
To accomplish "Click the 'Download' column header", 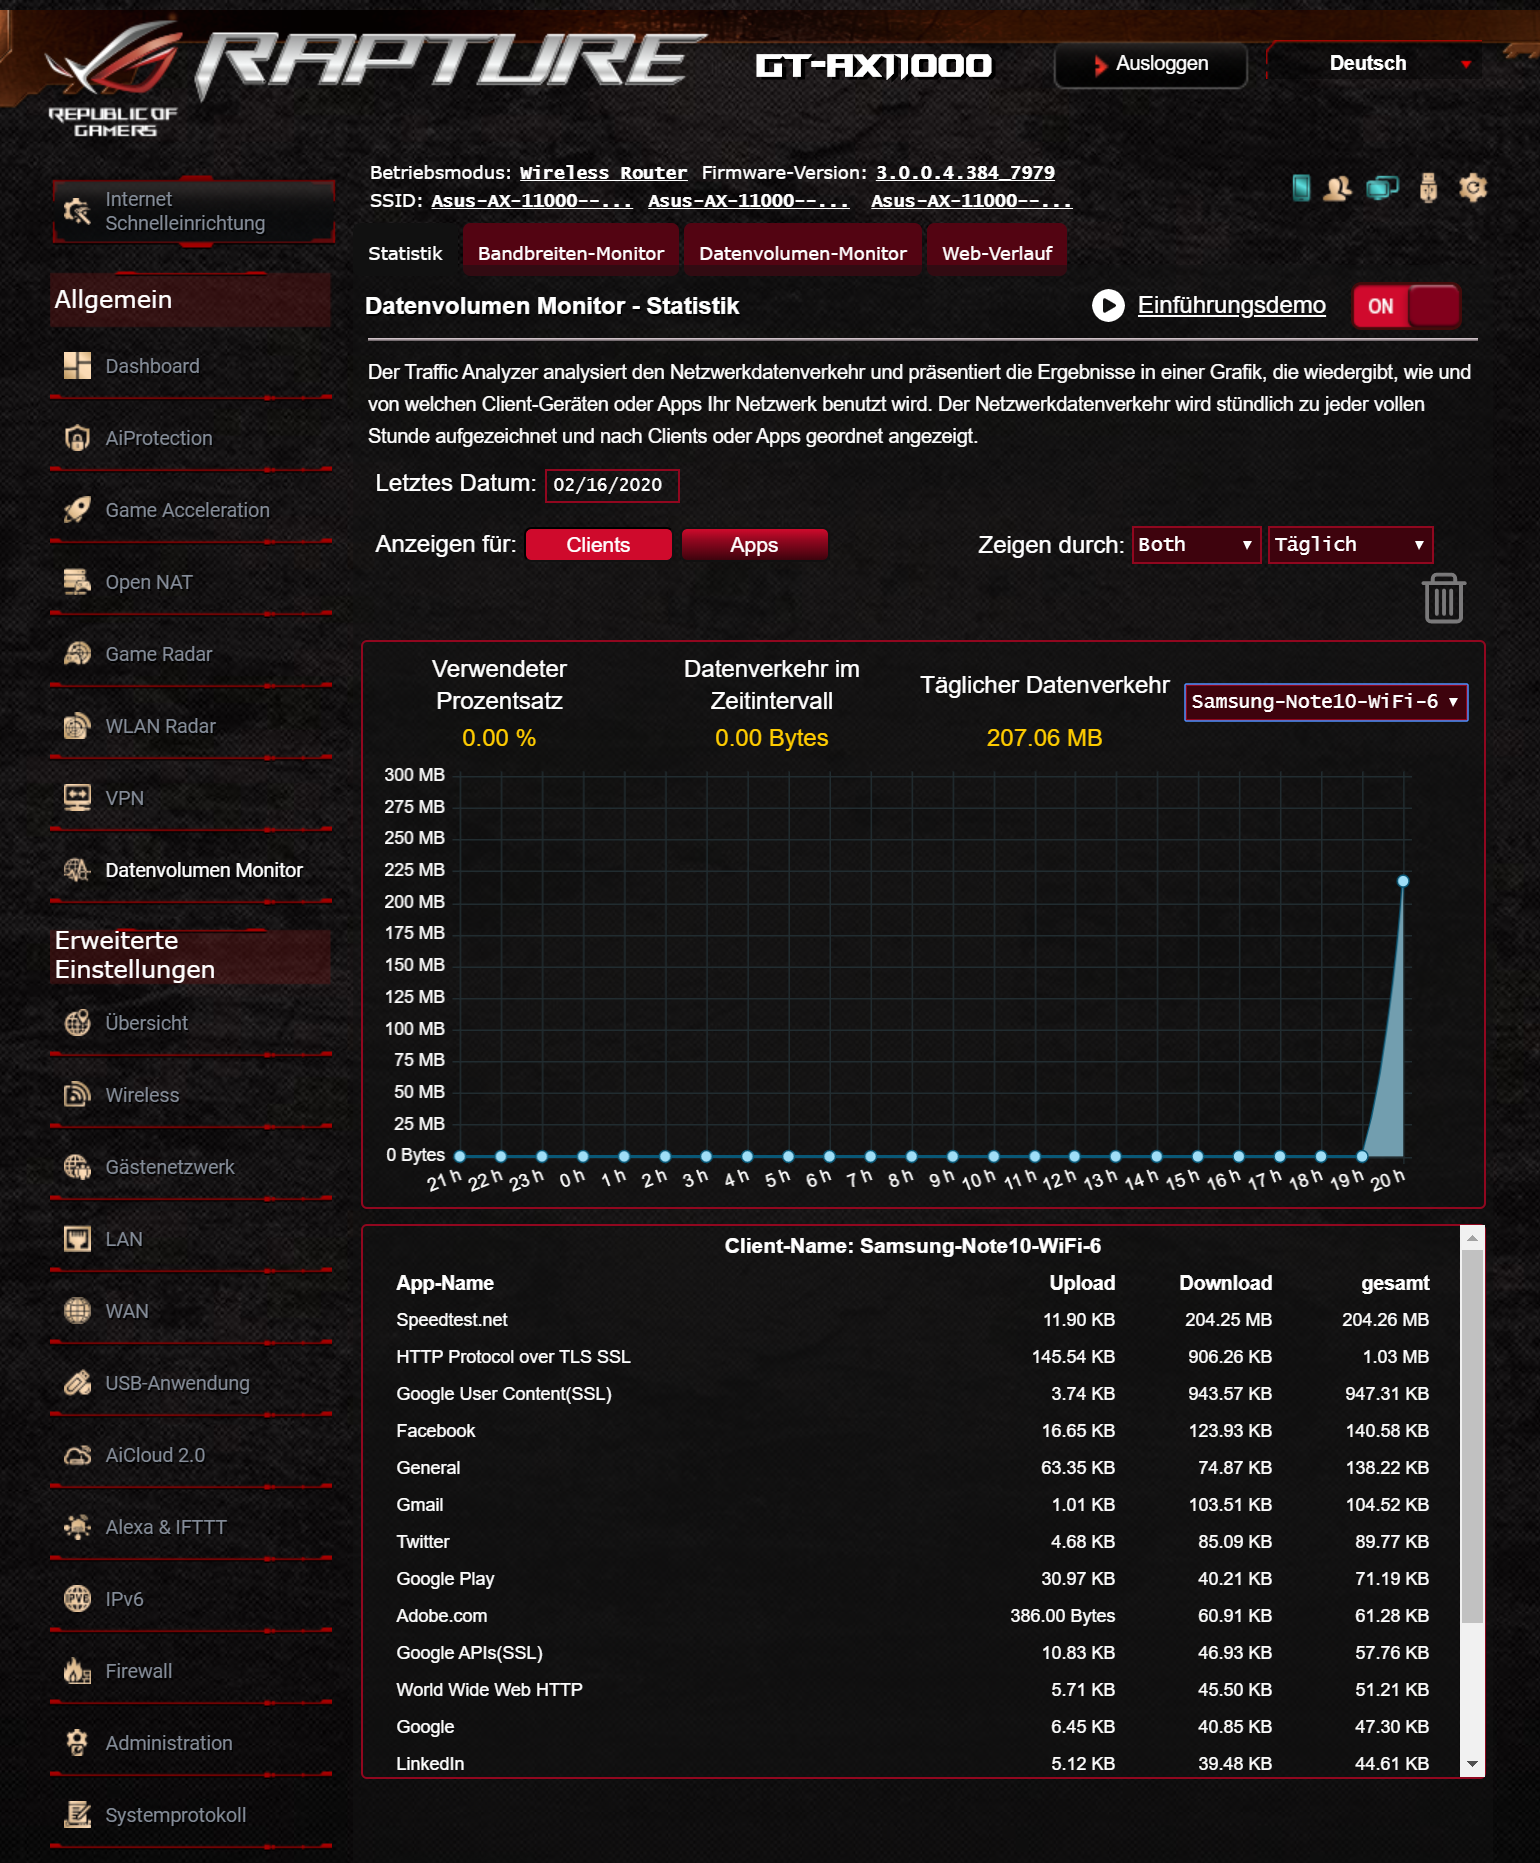I will pos(1225,1283).
